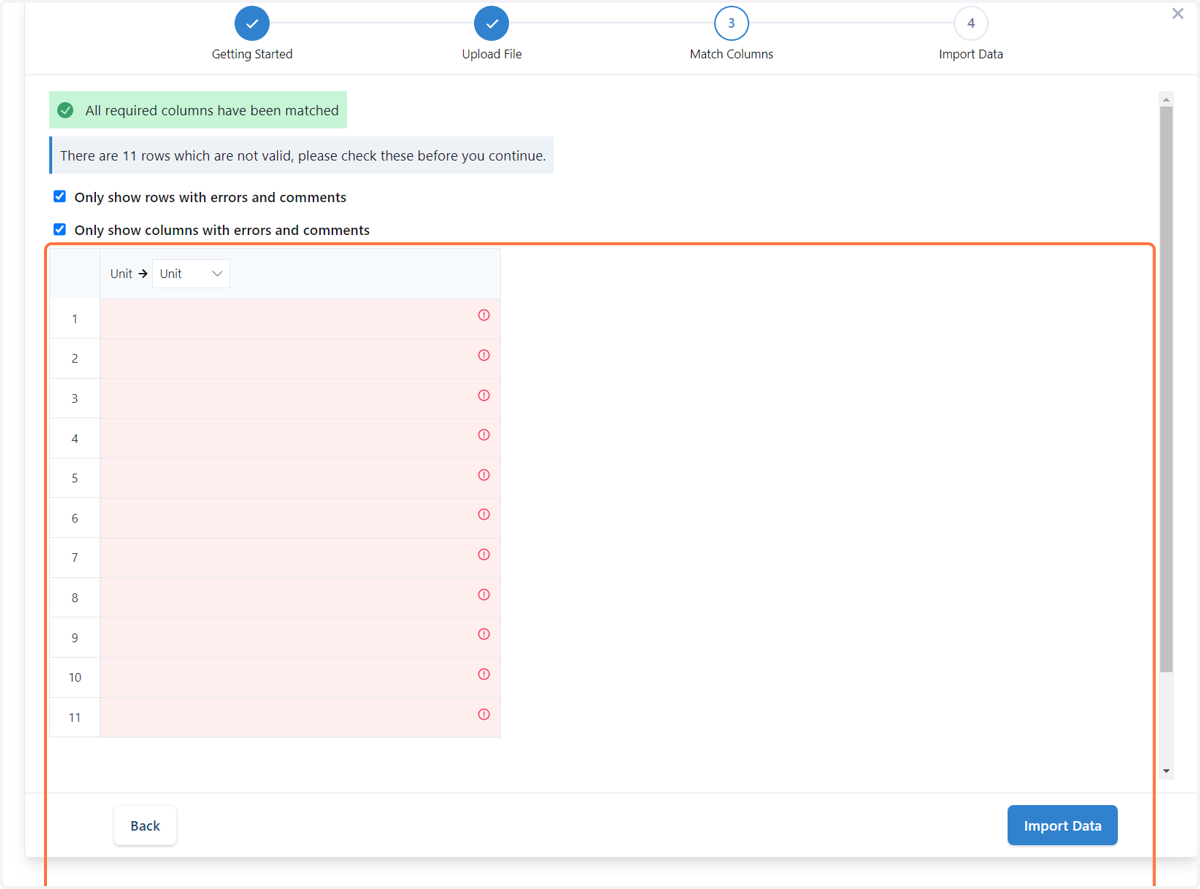The image size is (1200, 889).
Task: Click the error icon in row 3
Action: point(484,395)
